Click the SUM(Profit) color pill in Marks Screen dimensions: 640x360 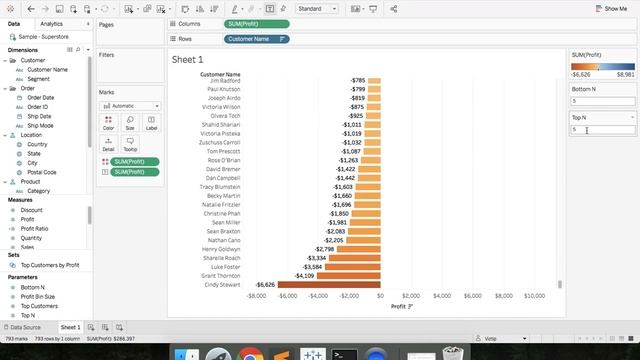pyautogui.click(x=135, y=162)
